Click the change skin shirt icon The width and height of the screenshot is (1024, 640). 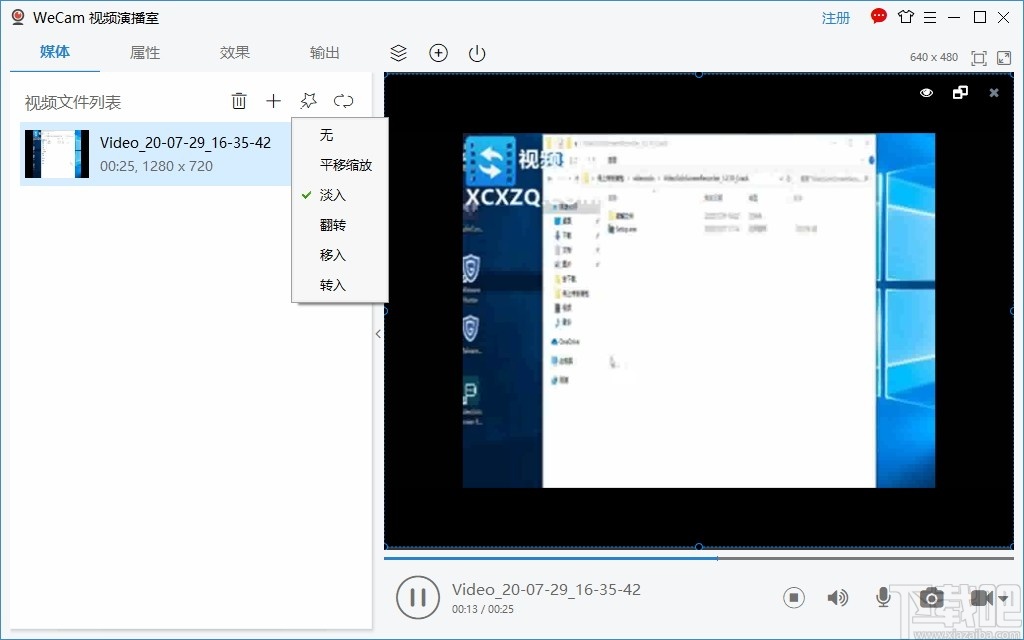906,17
